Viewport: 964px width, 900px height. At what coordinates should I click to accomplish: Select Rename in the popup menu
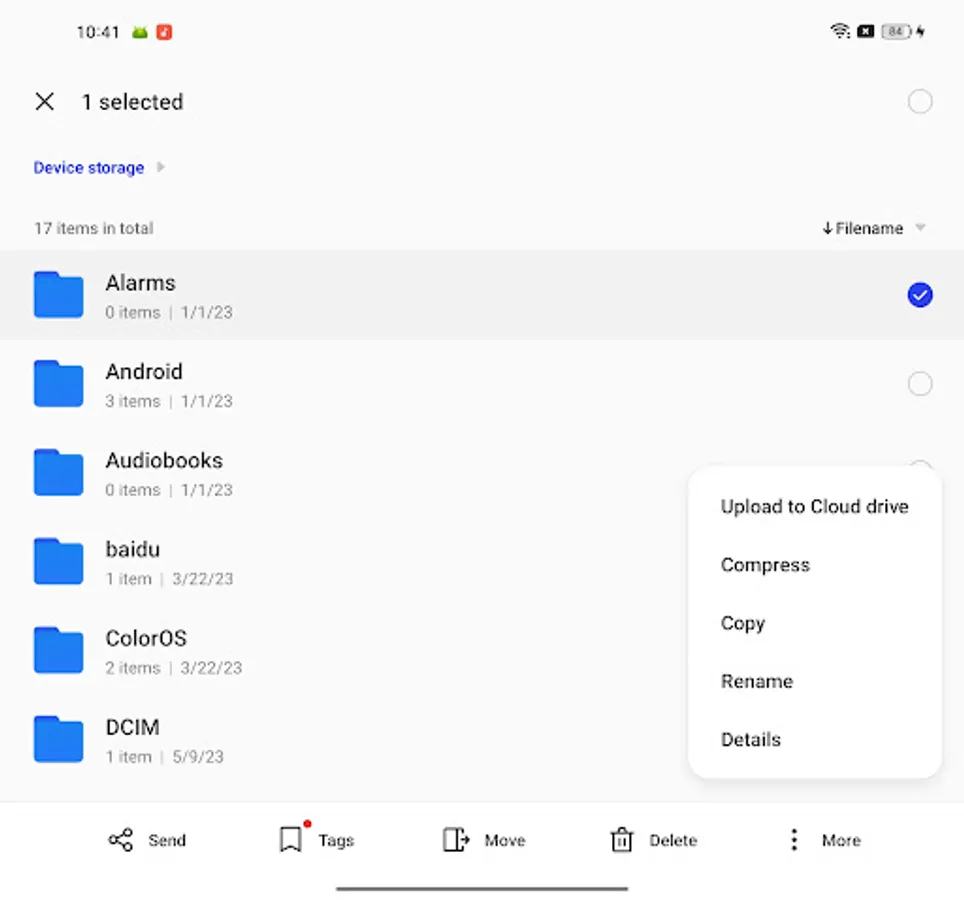click(757, 681)
